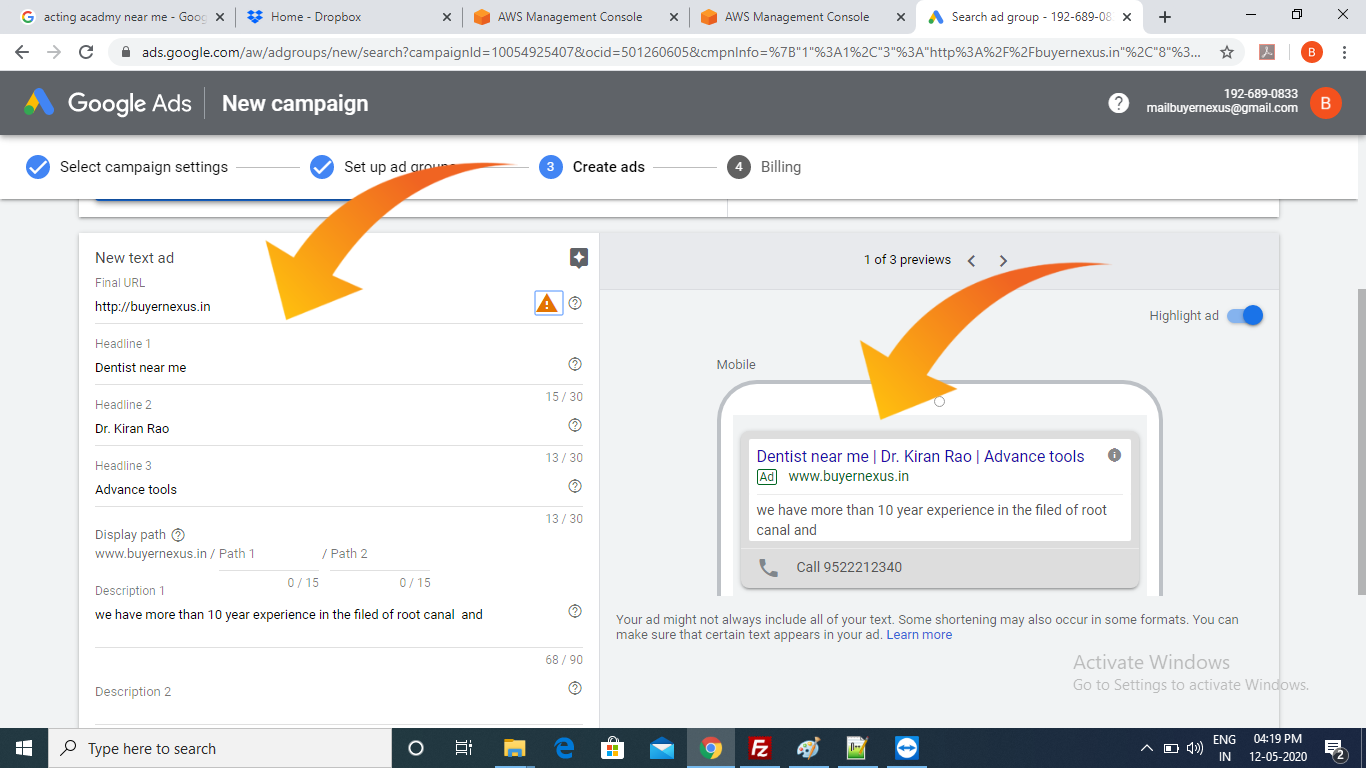
Task: Open new browser tab with plus icon
Action: (x=1165, y=17)
